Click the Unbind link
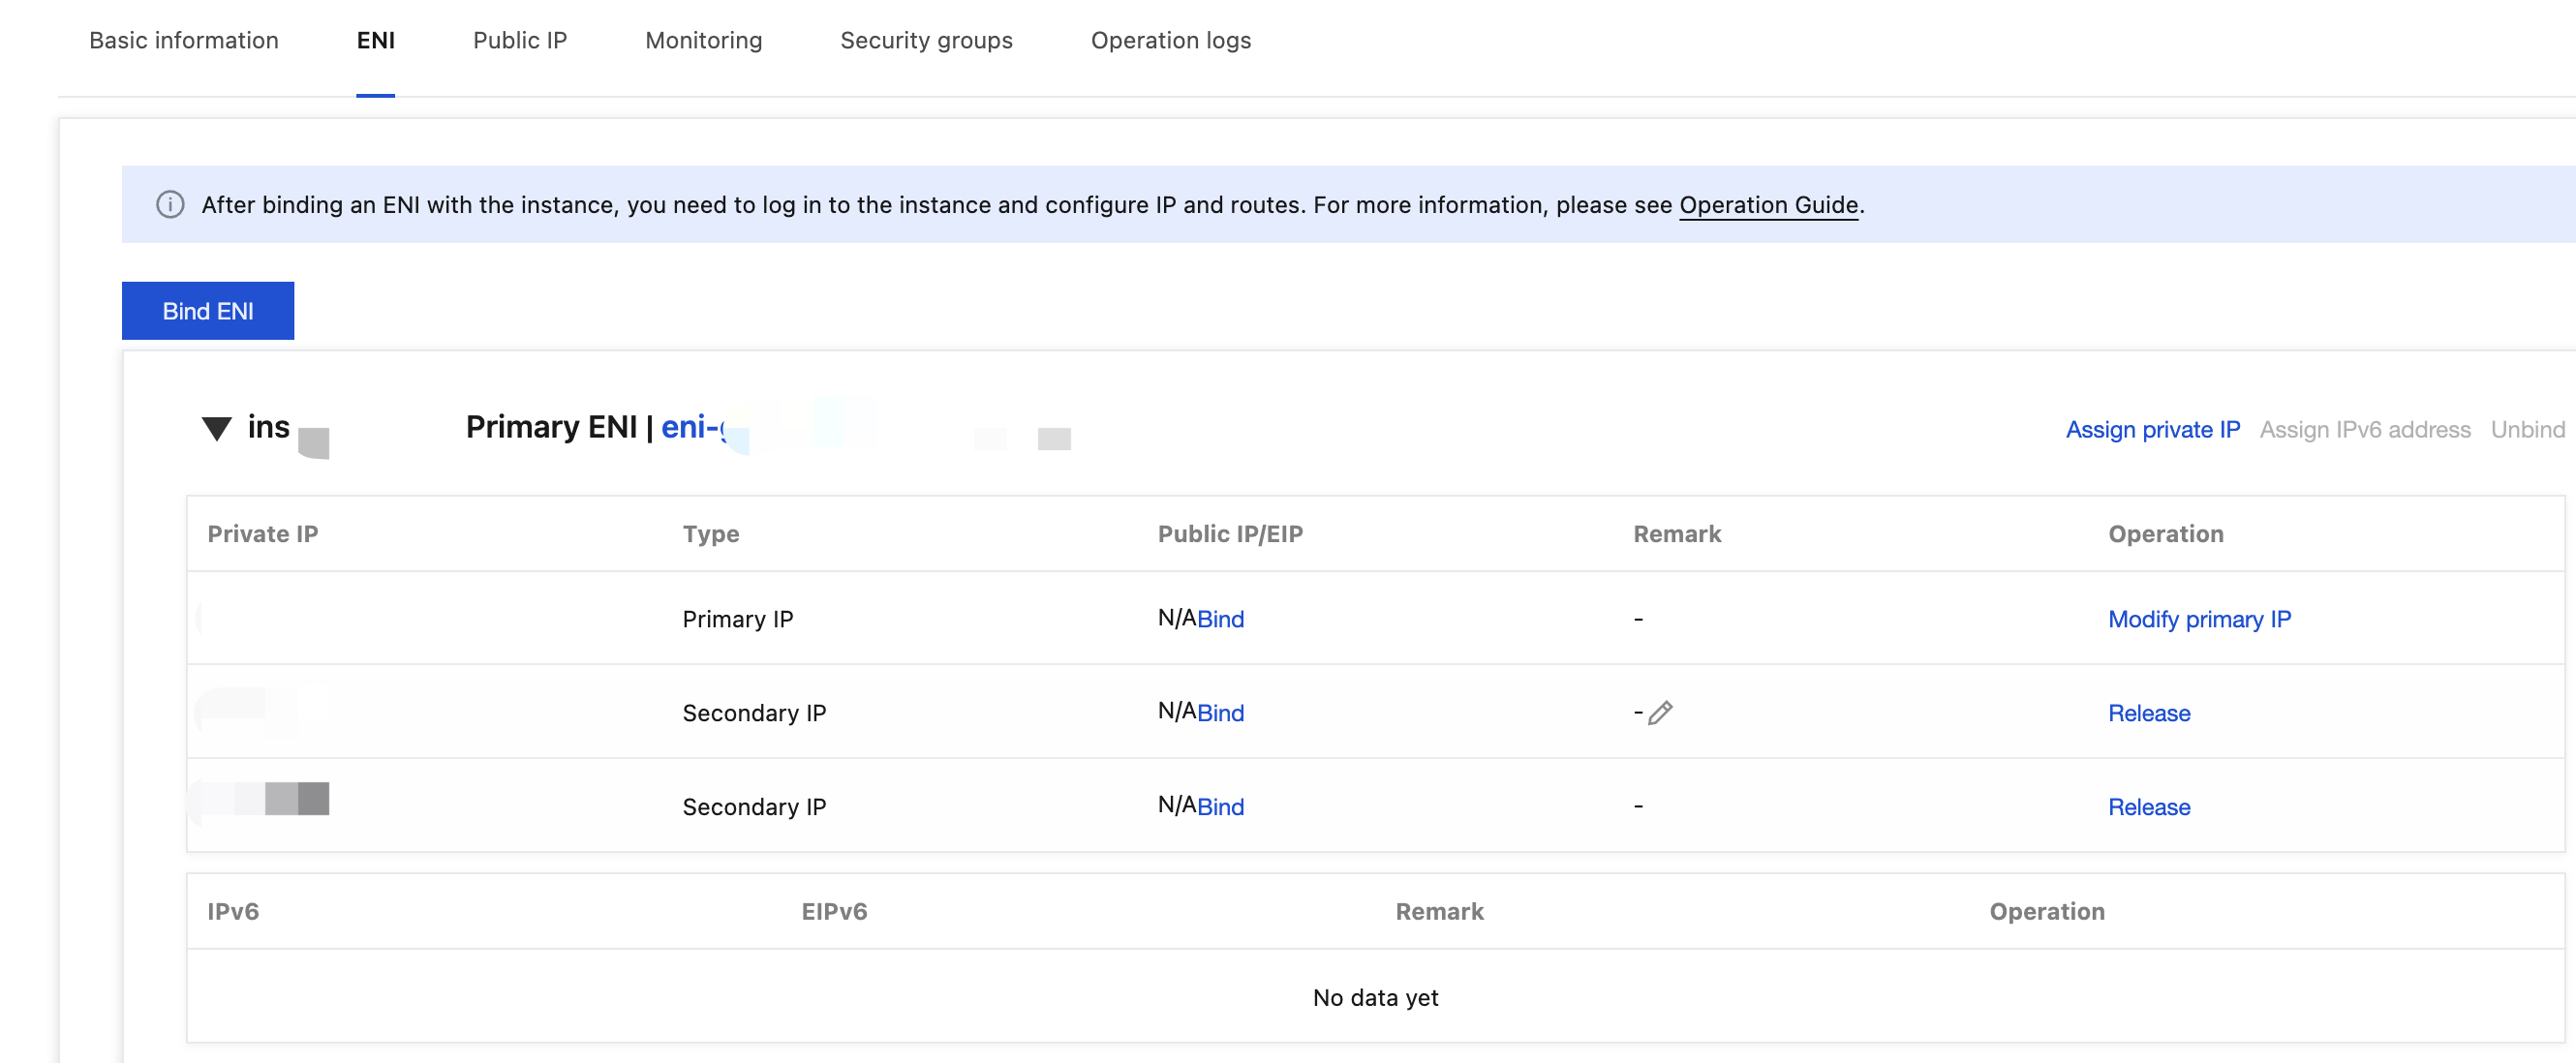This screenshot has width=2576, height=1063. coord(2528,429)
